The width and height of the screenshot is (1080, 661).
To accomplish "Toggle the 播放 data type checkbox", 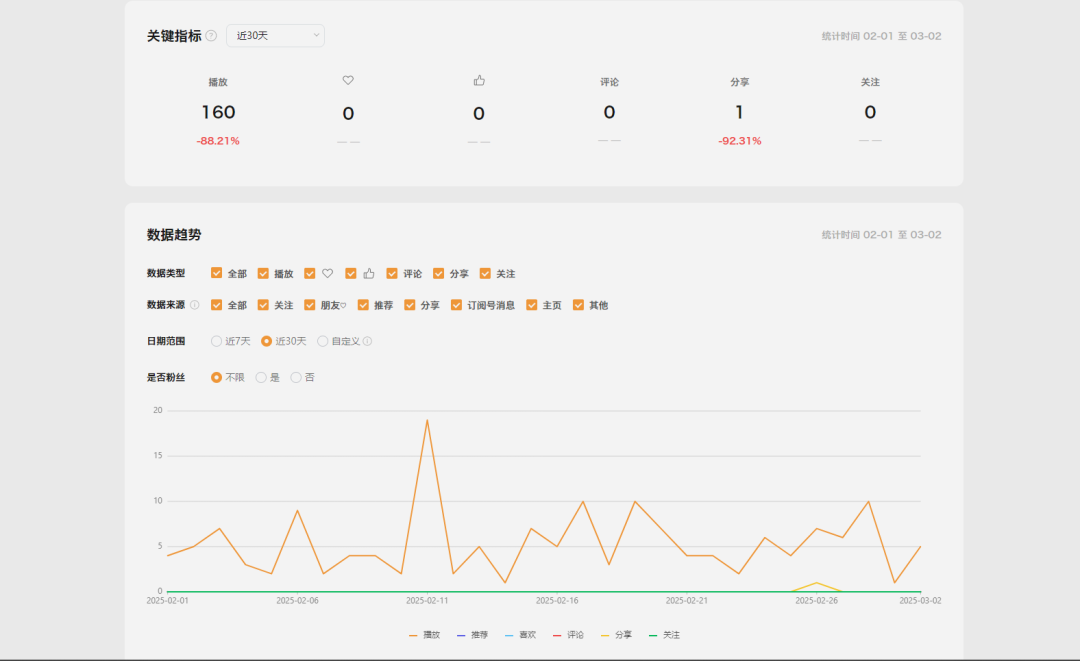I will (263, 273).
